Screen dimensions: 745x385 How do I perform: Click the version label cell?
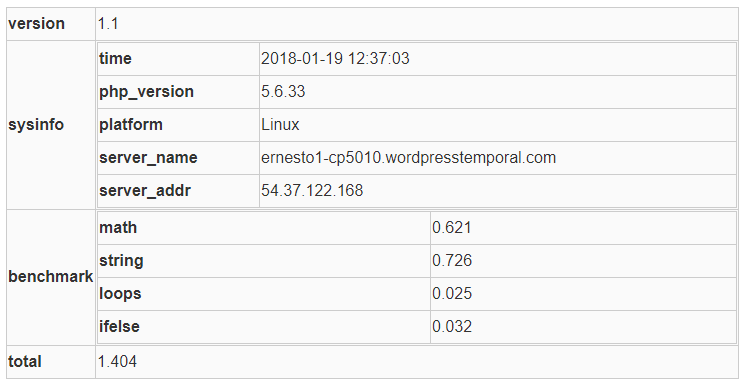51,24
